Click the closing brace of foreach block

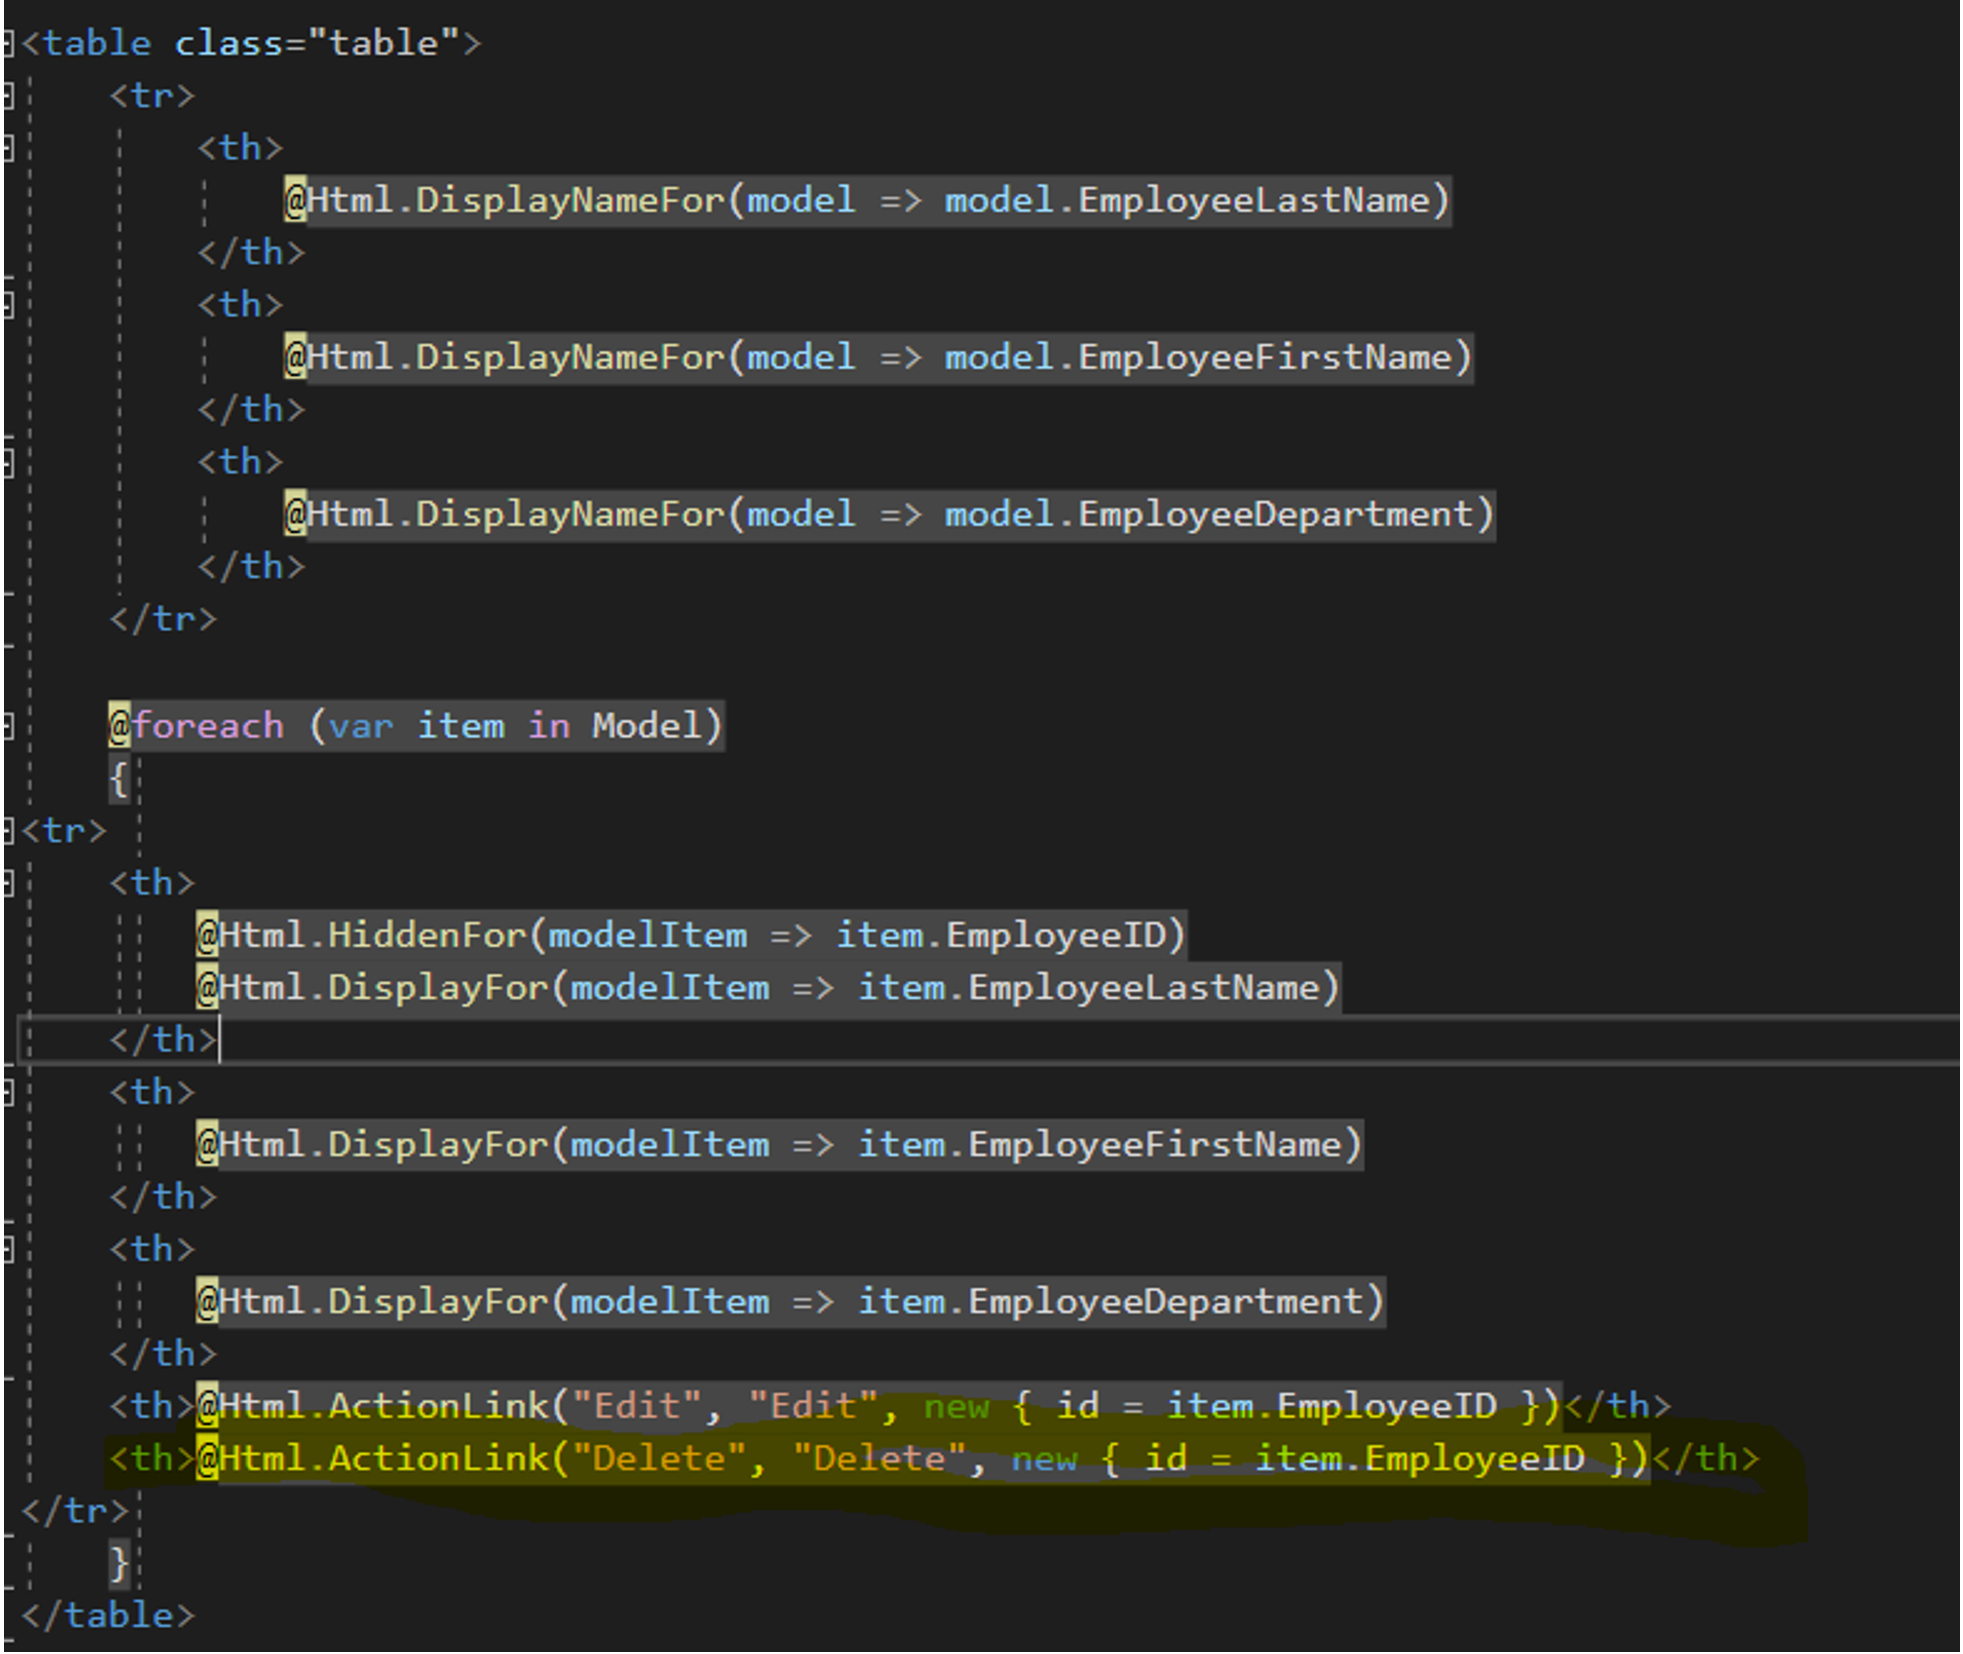(x=119, y=1563)
